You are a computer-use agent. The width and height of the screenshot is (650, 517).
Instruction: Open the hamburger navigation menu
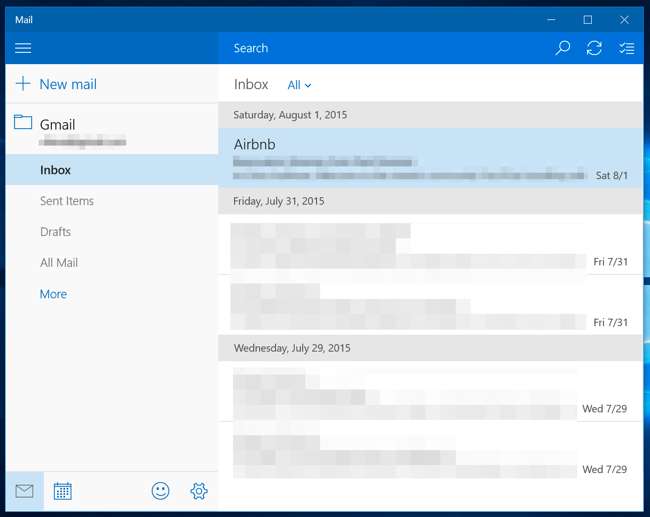[24, 48]
